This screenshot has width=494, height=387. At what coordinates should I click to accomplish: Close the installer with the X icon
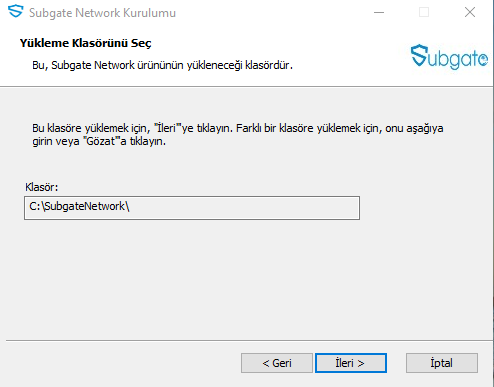tap(470, 12)
